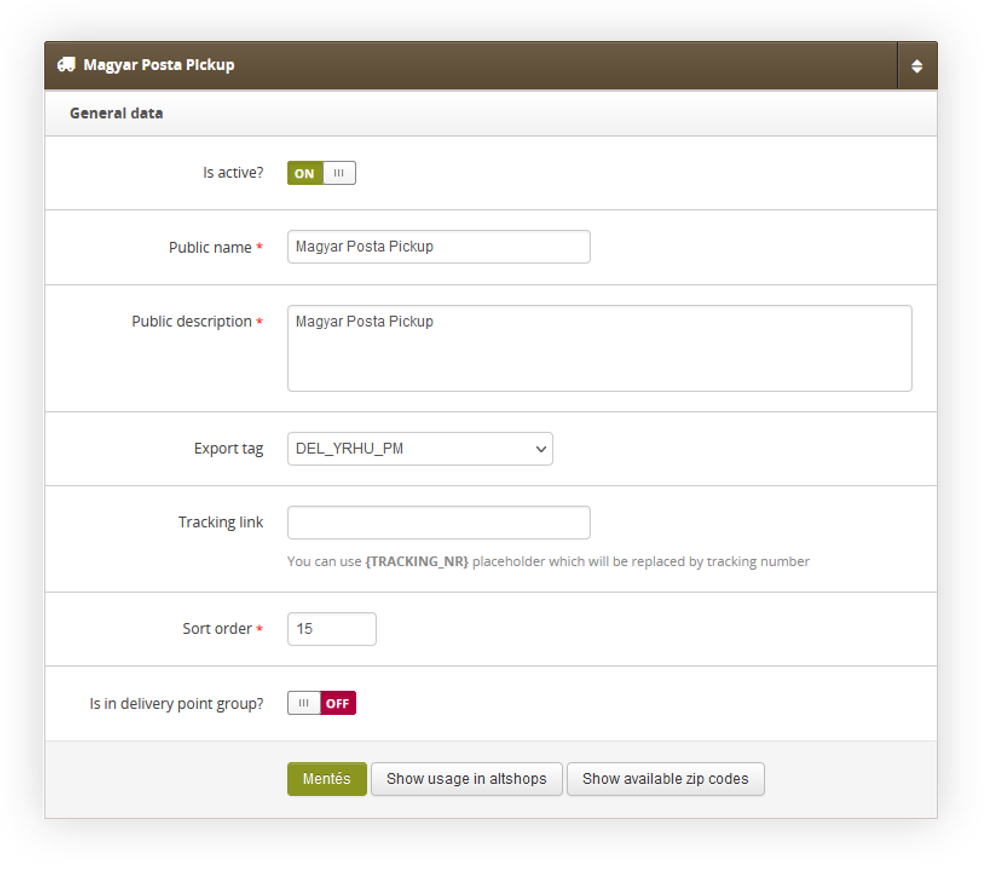Click the Public name input field
The height and width of the screenshot is (871, 988).
pos(439,246)
